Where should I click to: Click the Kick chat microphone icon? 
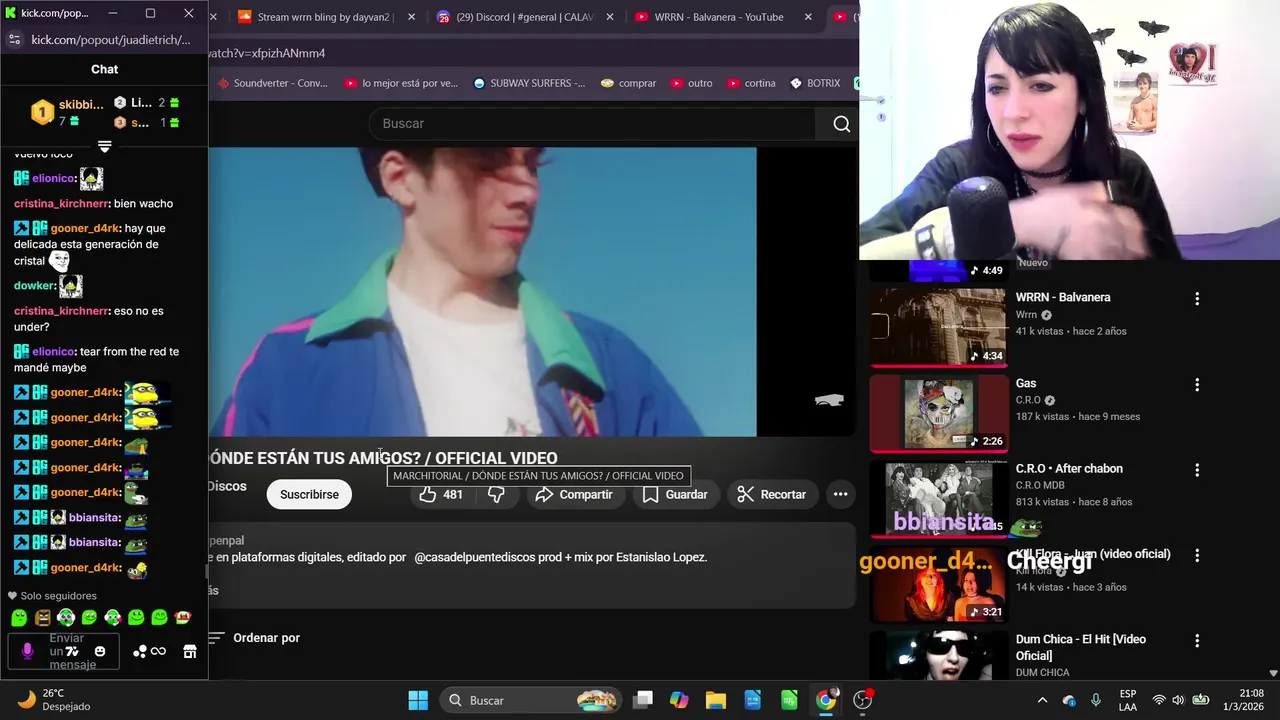[x=27, y=651]
